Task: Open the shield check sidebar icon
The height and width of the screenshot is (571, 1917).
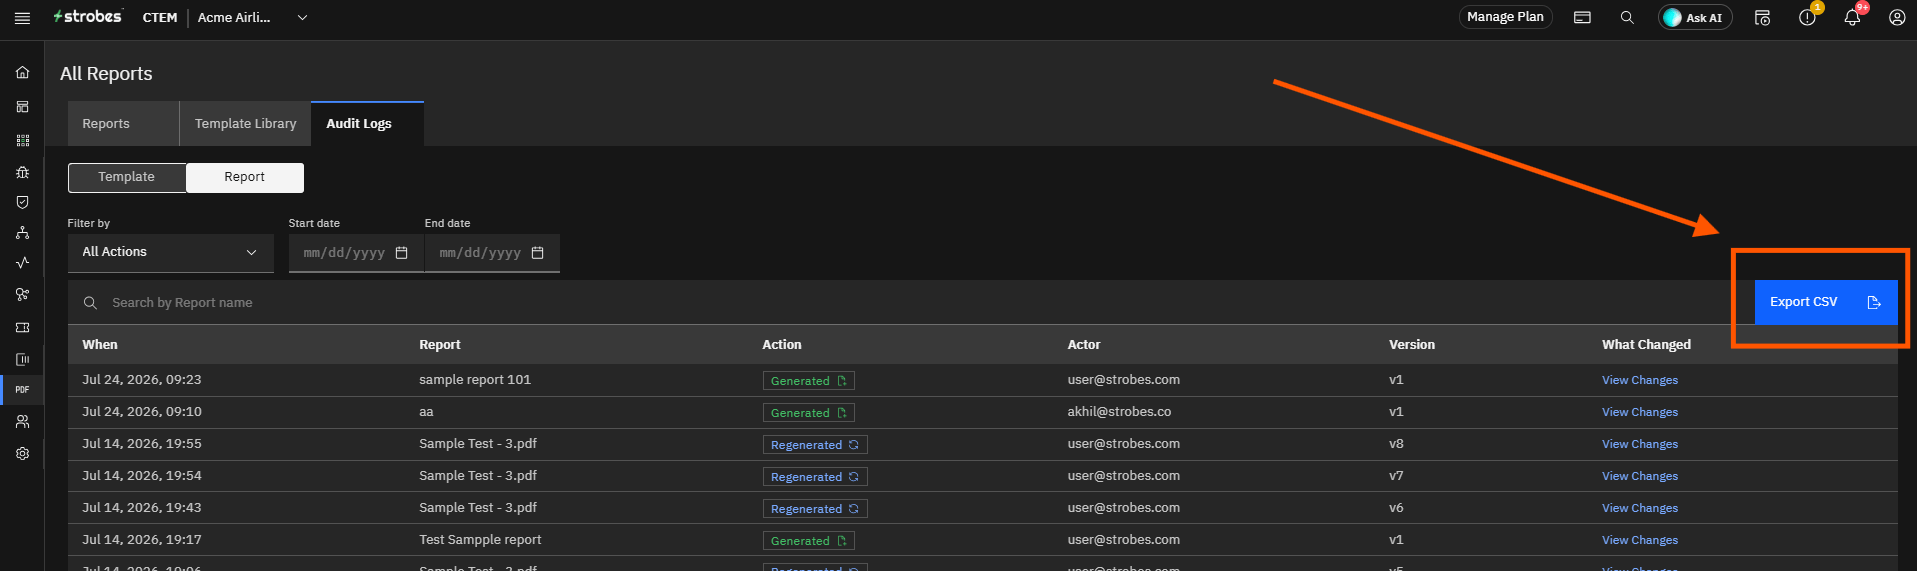Action: (x=22, y=202)
